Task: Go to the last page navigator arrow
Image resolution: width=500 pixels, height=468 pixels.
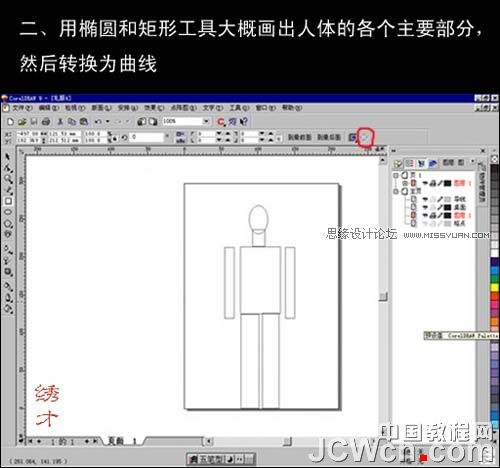Action: pyautogui.click(x=95, y=441)
